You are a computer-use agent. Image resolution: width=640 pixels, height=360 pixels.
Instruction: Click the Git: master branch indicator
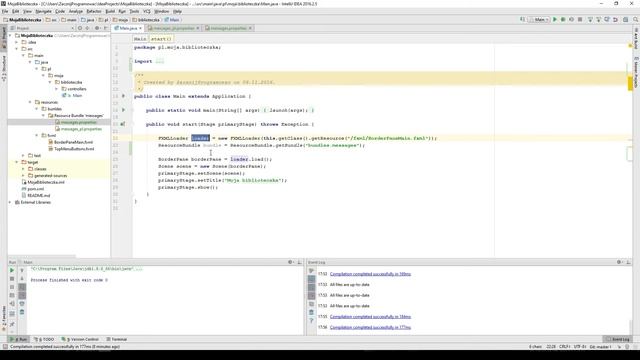600,347
